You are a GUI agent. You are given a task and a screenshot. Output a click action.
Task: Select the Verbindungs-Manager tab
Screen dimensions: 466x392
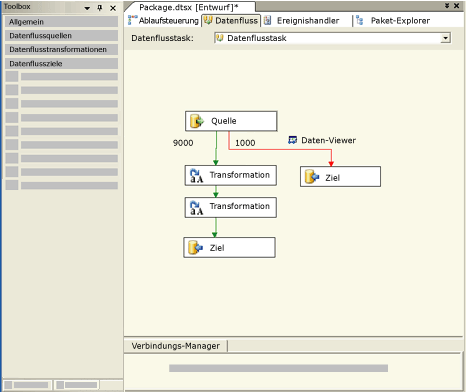(x=176, y=346)
